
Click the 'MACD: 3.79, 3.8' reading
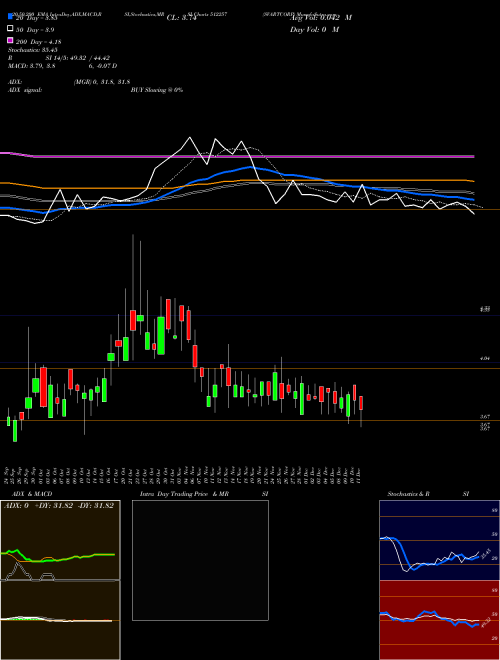32,66
